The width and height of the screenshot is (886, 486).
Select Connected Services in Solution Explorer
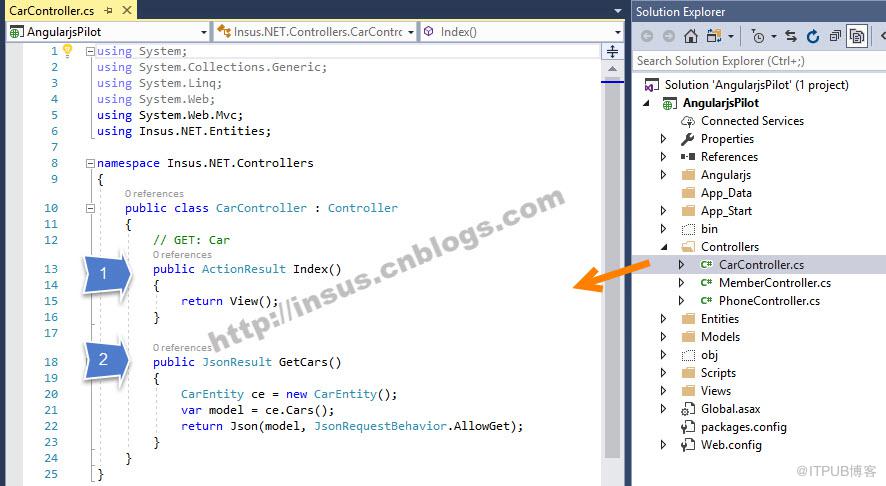click(752, 121)
